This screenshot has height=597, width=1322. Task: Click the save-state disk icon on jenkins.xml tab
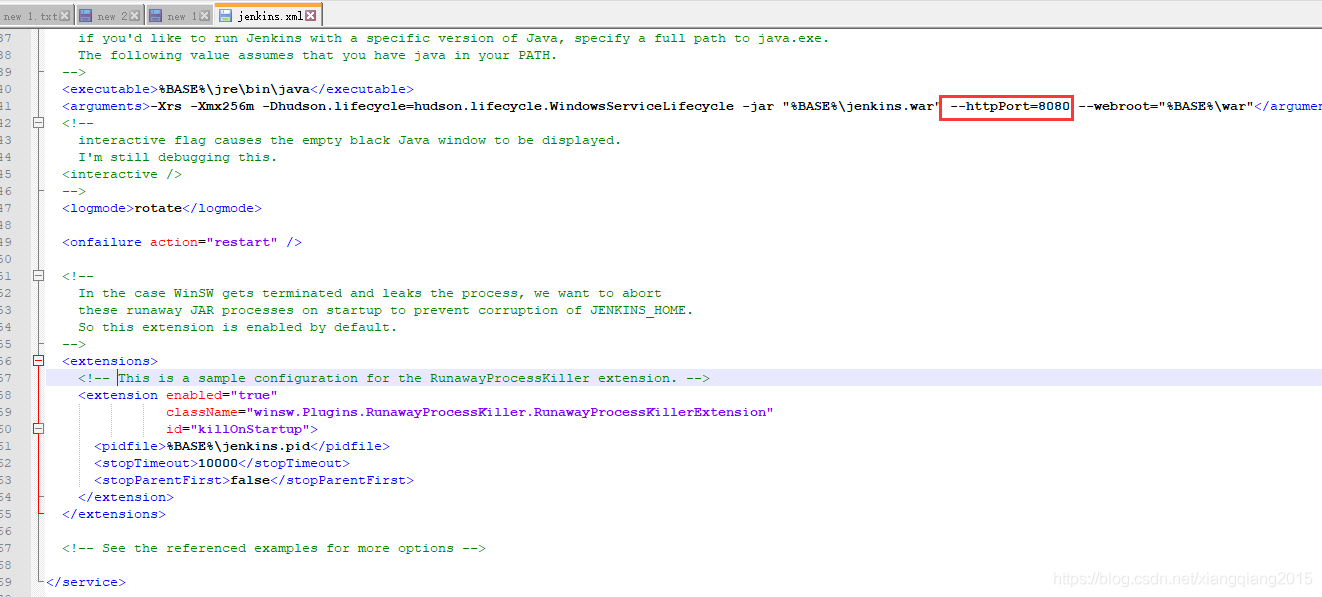tap(225, 16)
